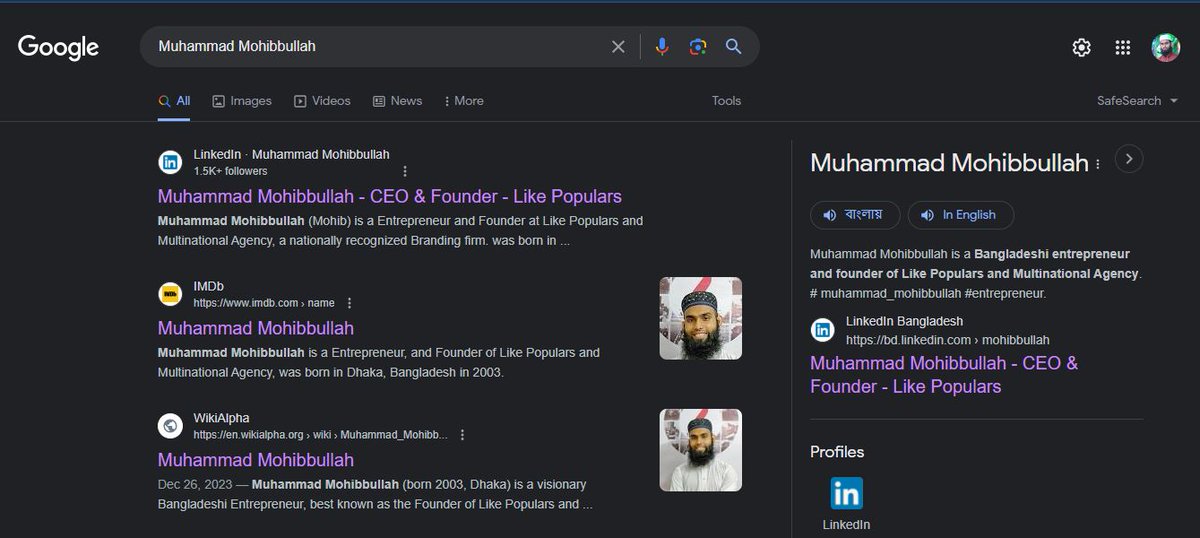The image size is (1200, 538).
Task: Expand knowledge panel with chevron arrow
Action: [1129, 159]
